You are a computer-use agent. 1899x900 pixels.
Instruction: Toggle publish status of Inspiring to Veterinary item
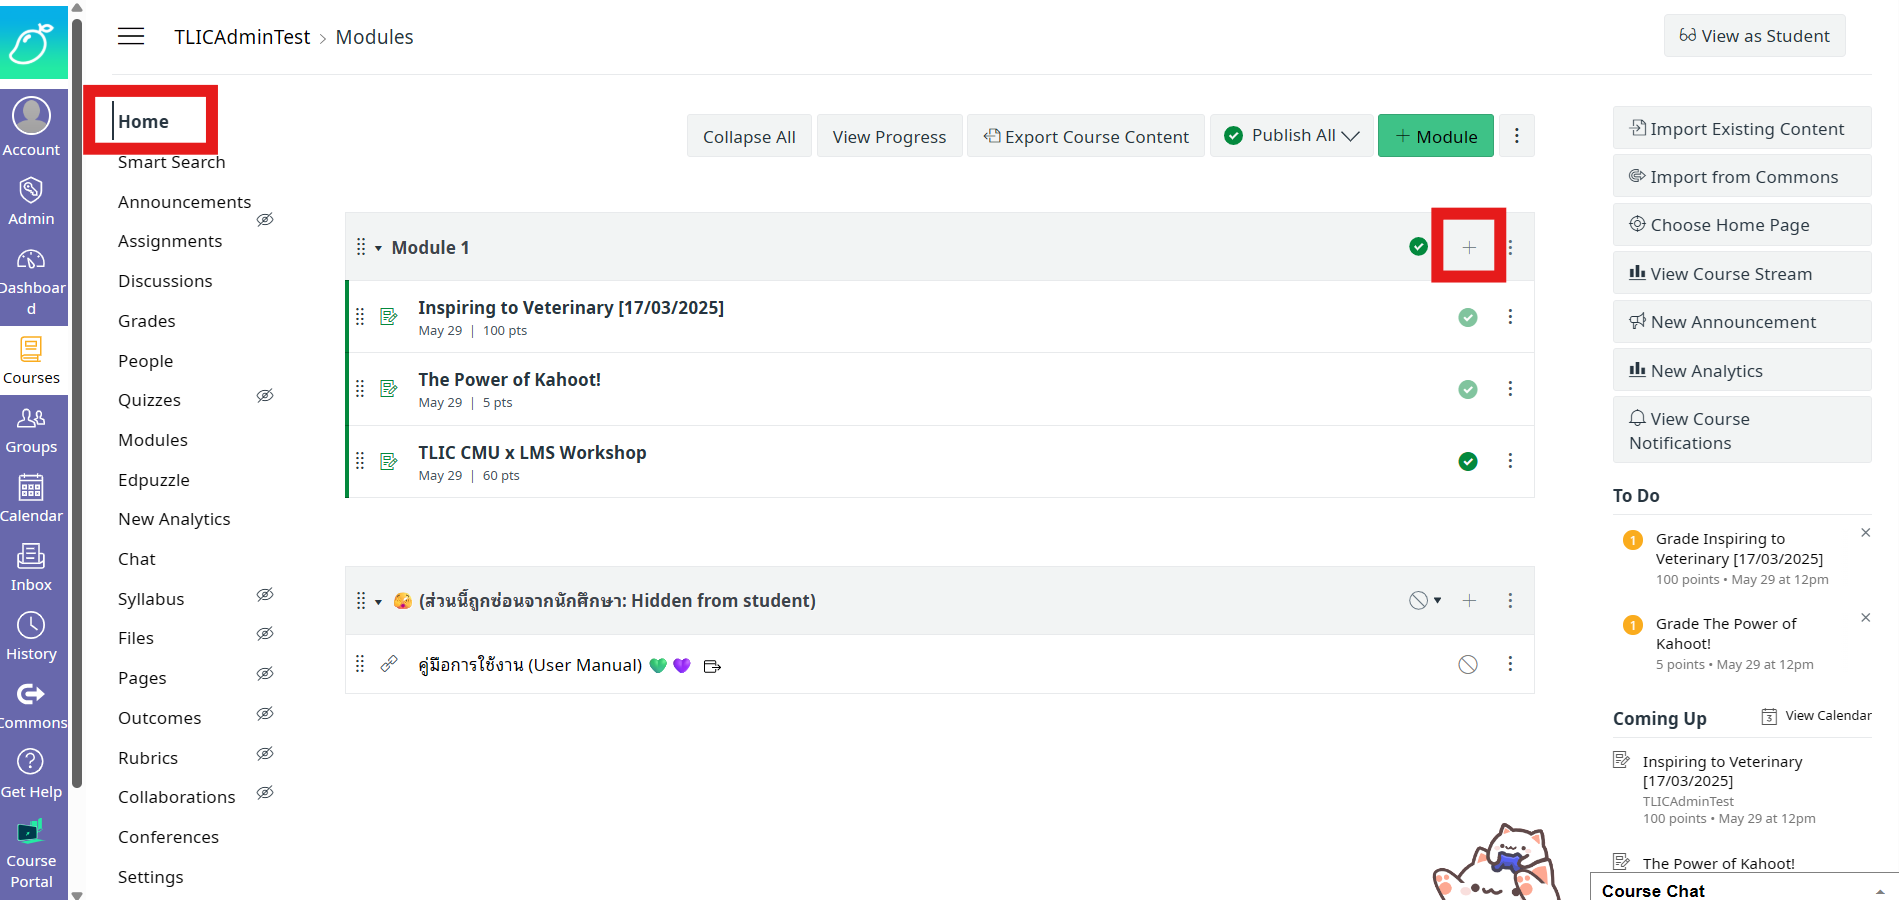click(x=1467, y=317)
